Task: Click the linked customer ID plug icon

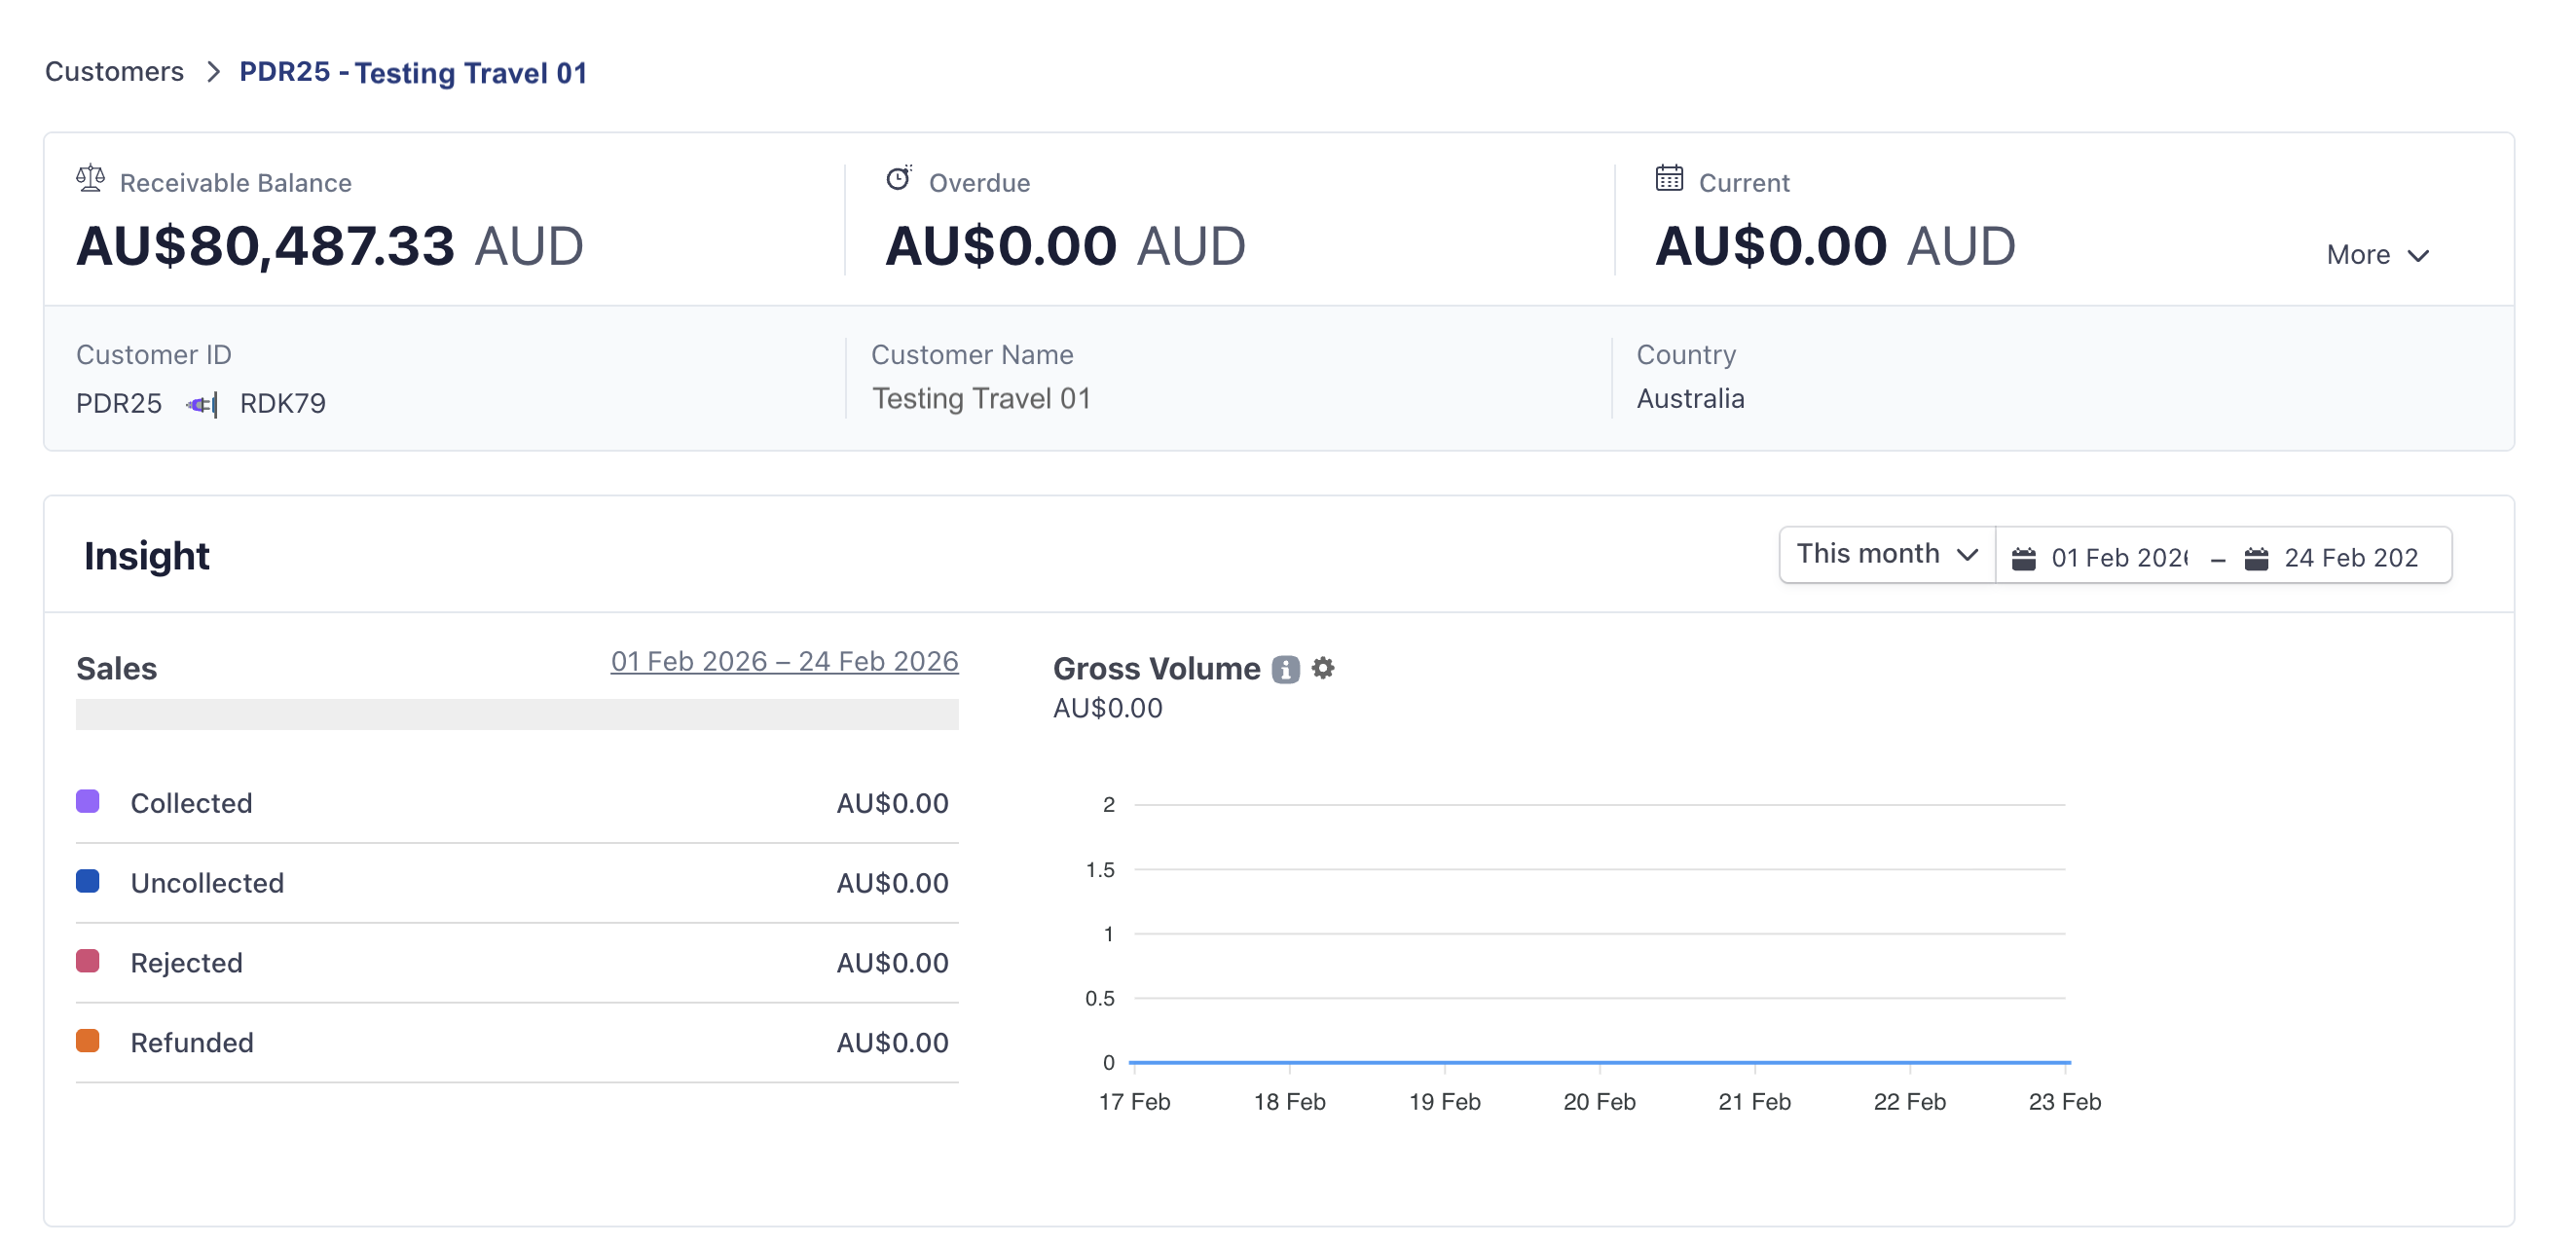Action: click(x=201, y=404)
